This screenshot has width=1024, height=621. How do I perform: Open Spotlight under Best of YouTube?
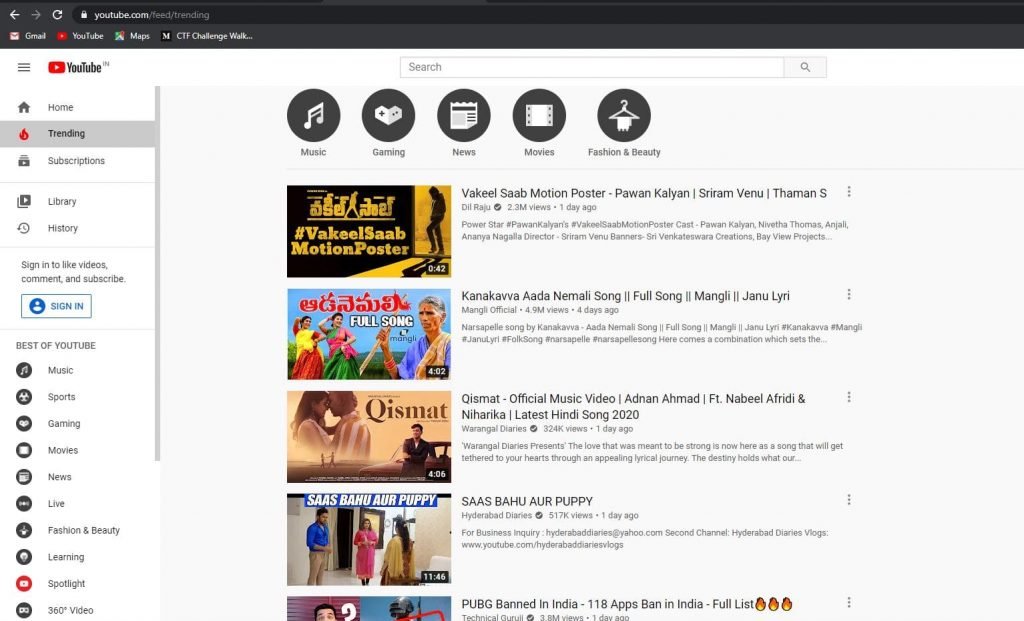tap(78, 584)
